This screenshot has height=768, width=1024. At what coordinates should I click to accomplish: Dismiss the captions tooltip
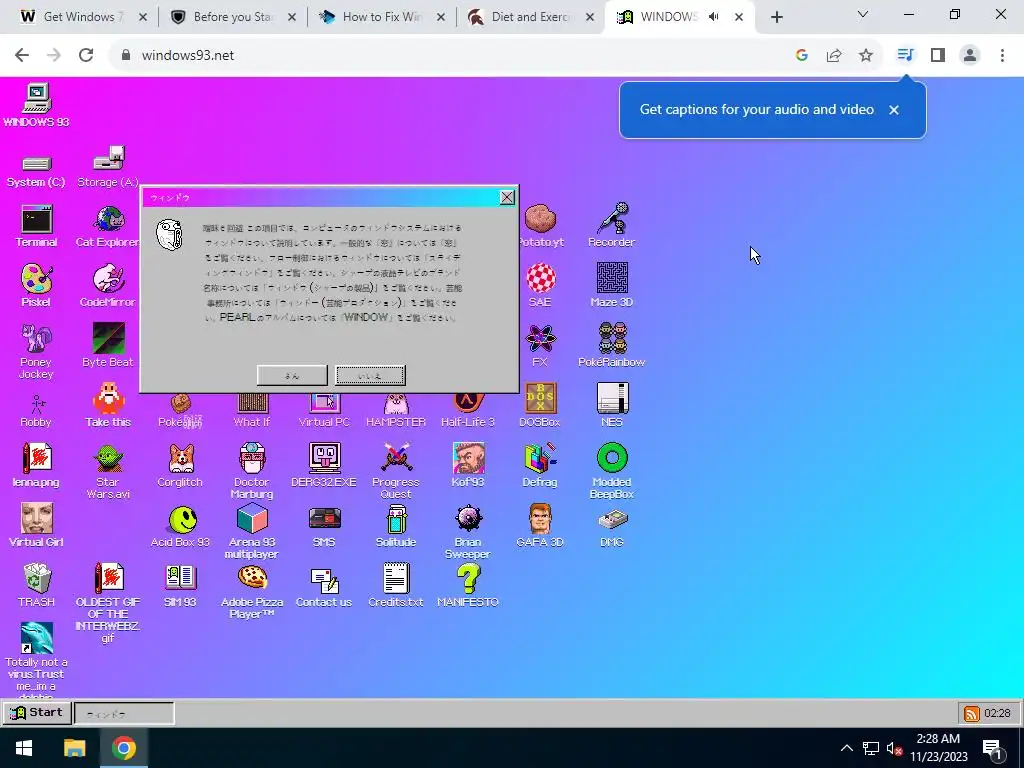(894, 110)
